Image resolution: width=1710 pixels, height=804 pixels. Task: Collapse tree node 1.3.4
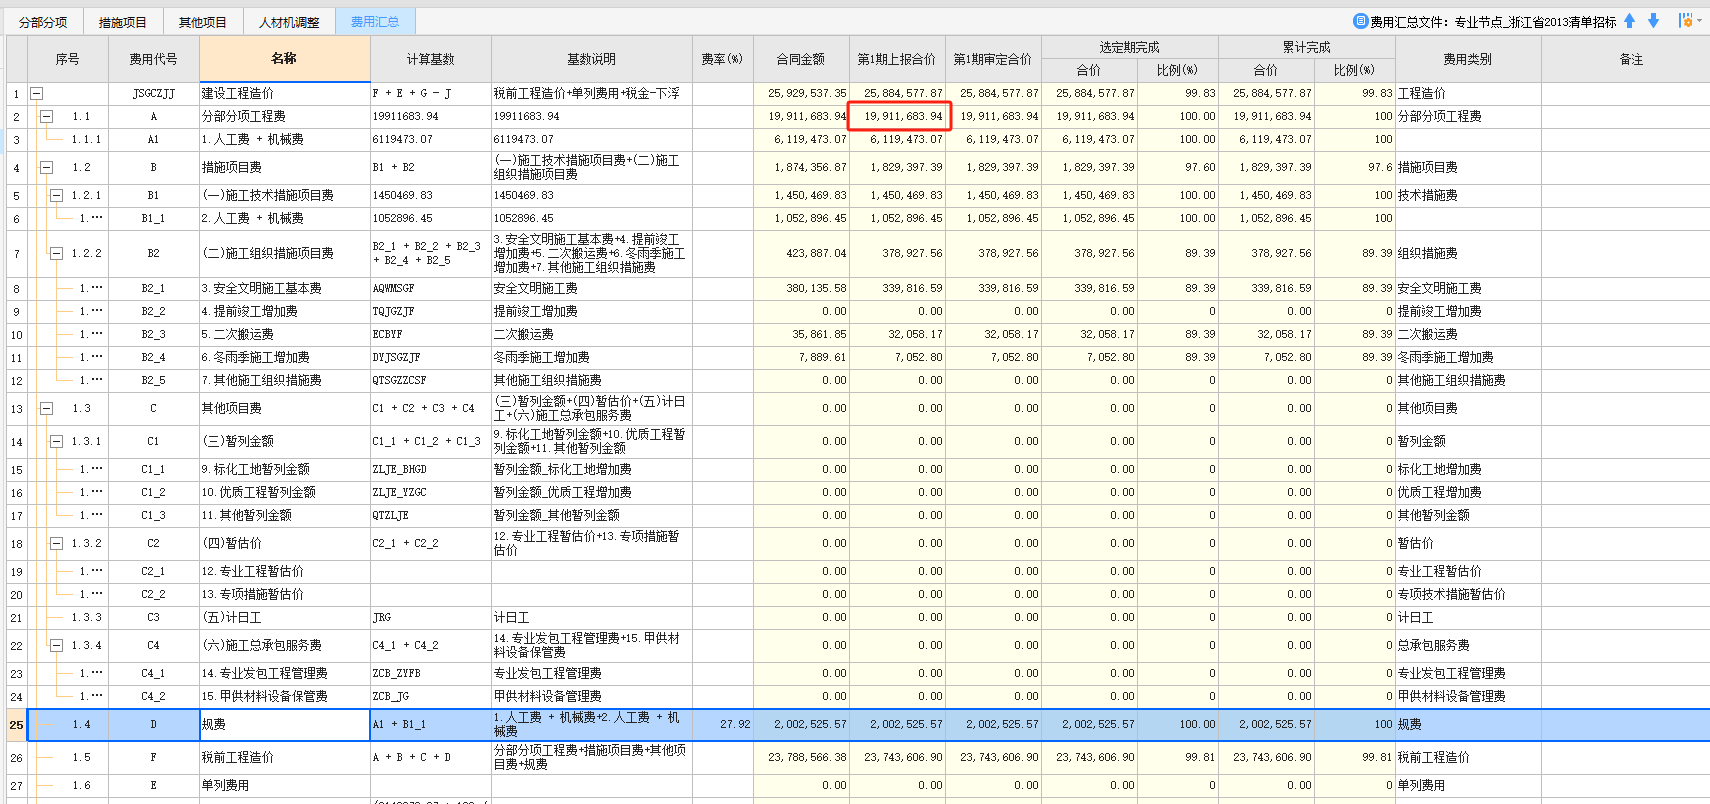[x=57, y=645]
